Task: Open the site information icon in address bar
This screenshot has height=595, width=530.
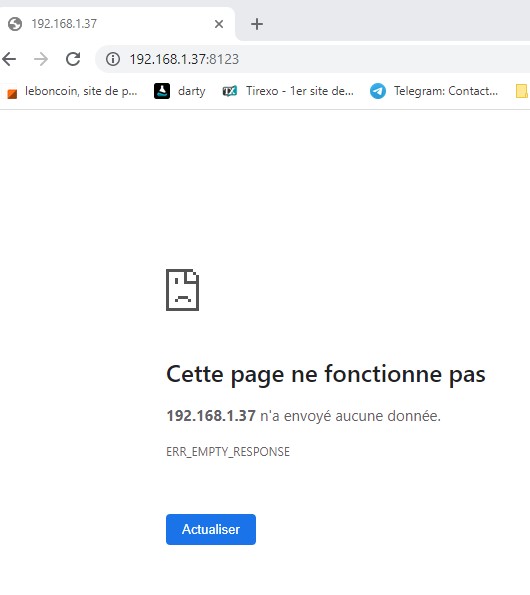Action: [x=113, y=59]
